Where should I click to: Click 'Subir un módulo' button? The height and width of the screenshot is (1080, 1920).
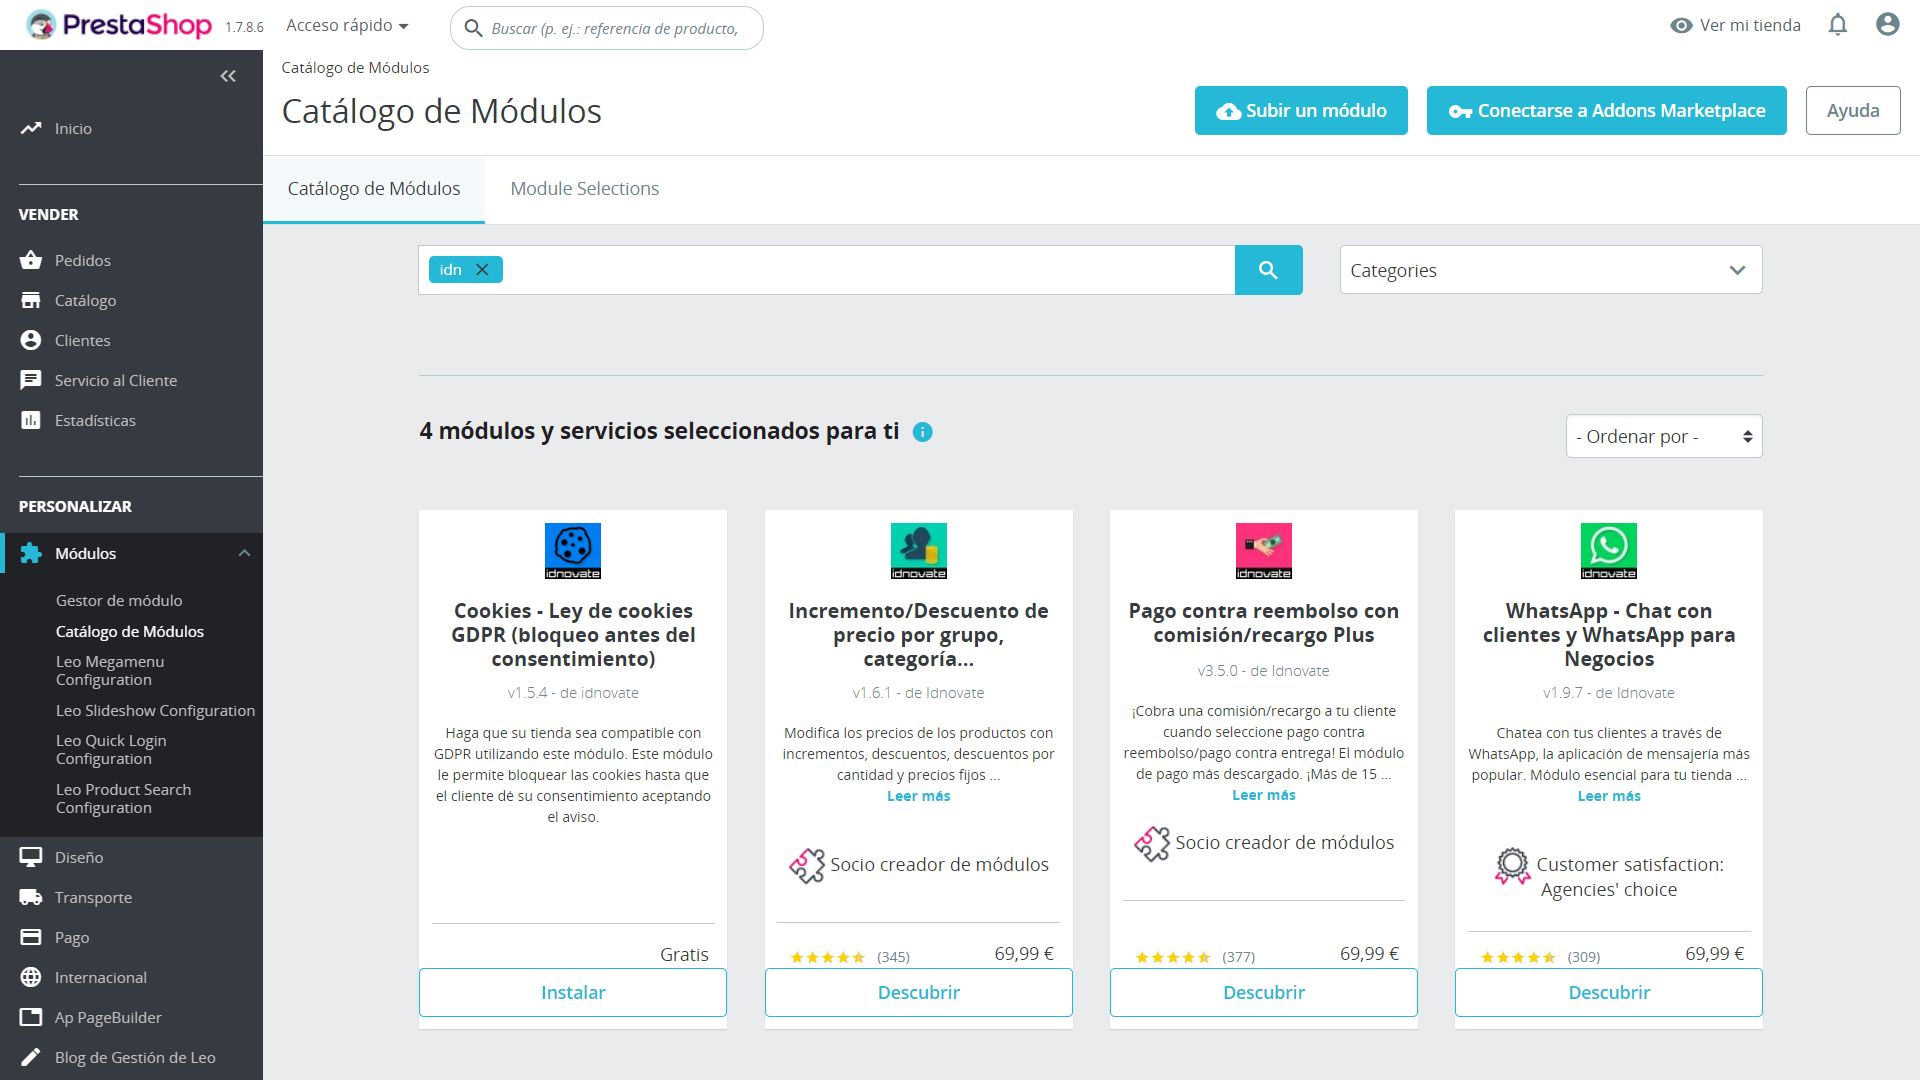click(x=1300, y=111)
